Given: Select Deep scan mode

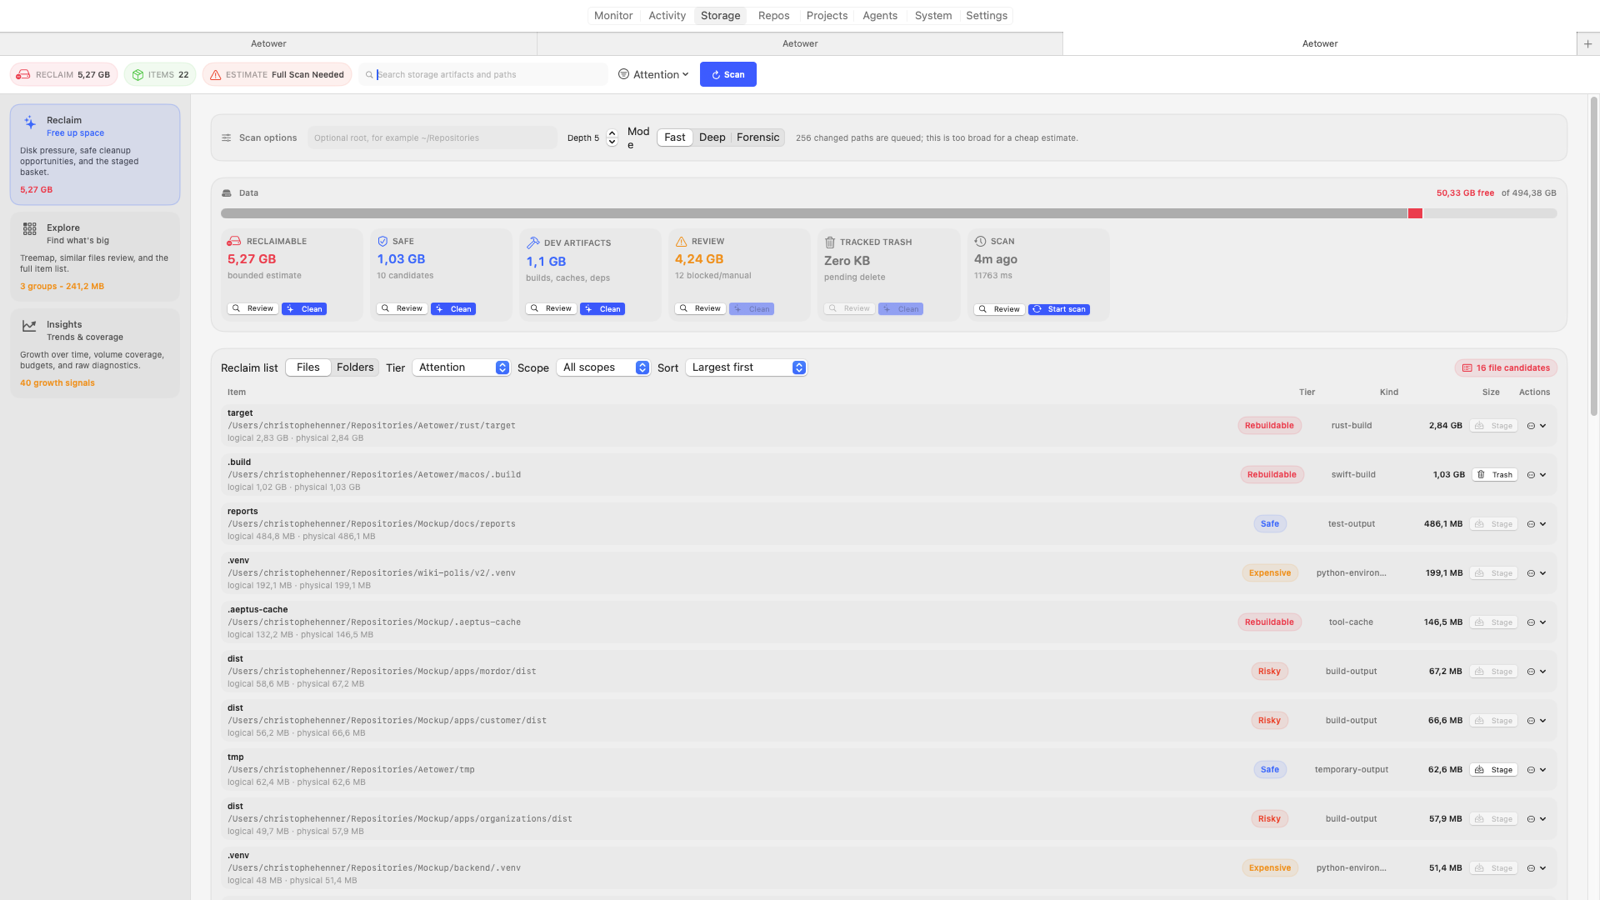Looking at the screenshot, I should [x=712, y=137].
